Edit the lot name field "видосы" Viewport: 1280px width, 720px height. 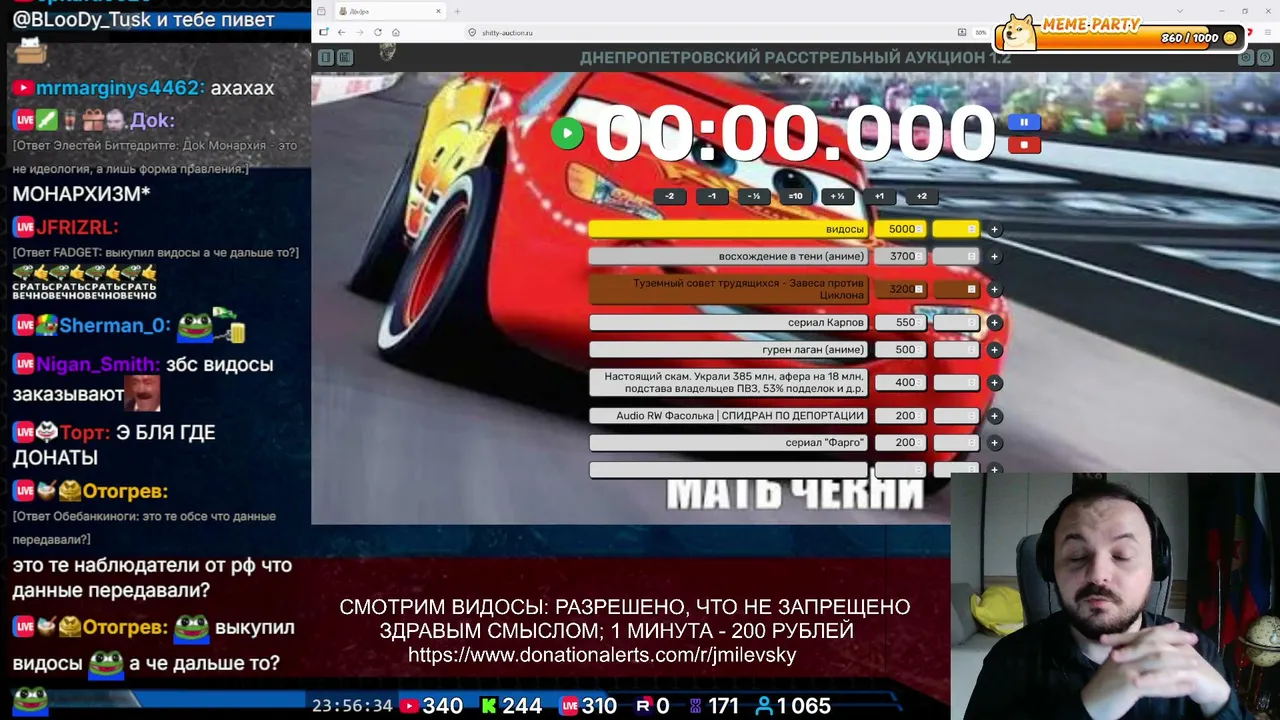click(728, 230)
